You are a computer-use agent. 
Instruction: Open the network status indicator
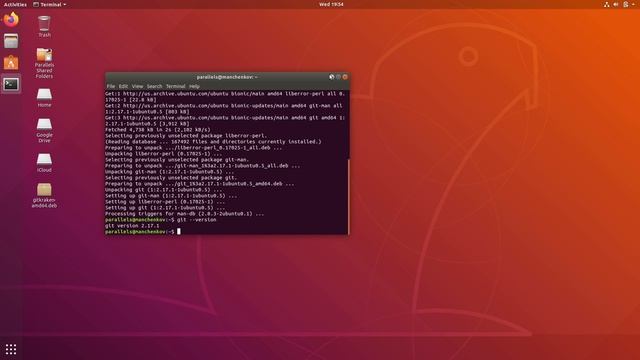(607, 4)
